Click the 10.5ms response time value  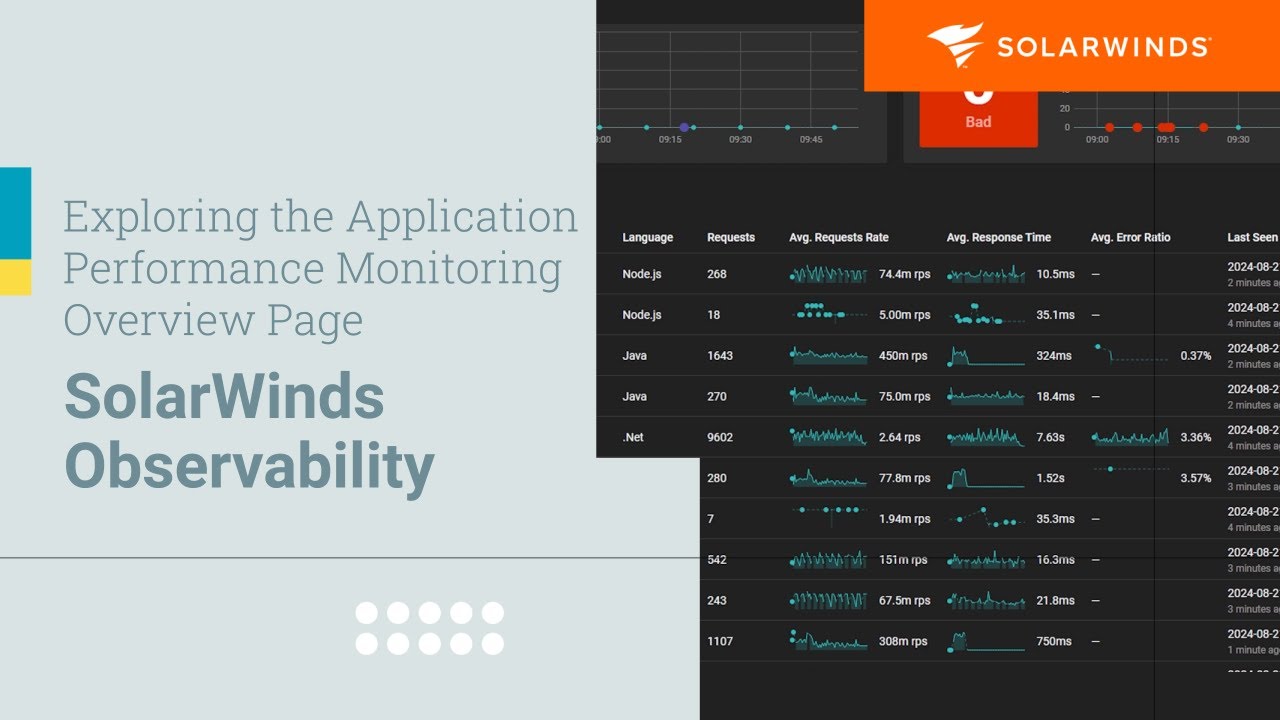click(x=1056, y=274)
